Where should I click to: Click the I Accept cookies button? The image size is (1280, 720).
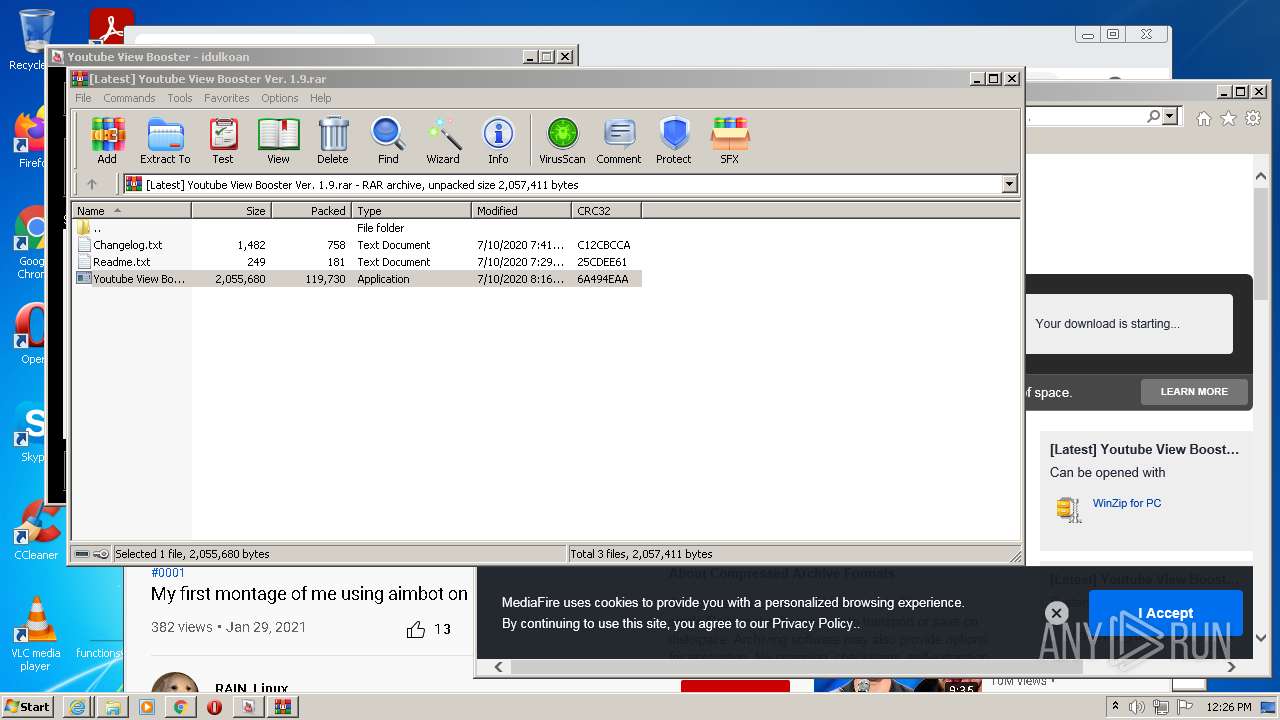pos(1165,613)
